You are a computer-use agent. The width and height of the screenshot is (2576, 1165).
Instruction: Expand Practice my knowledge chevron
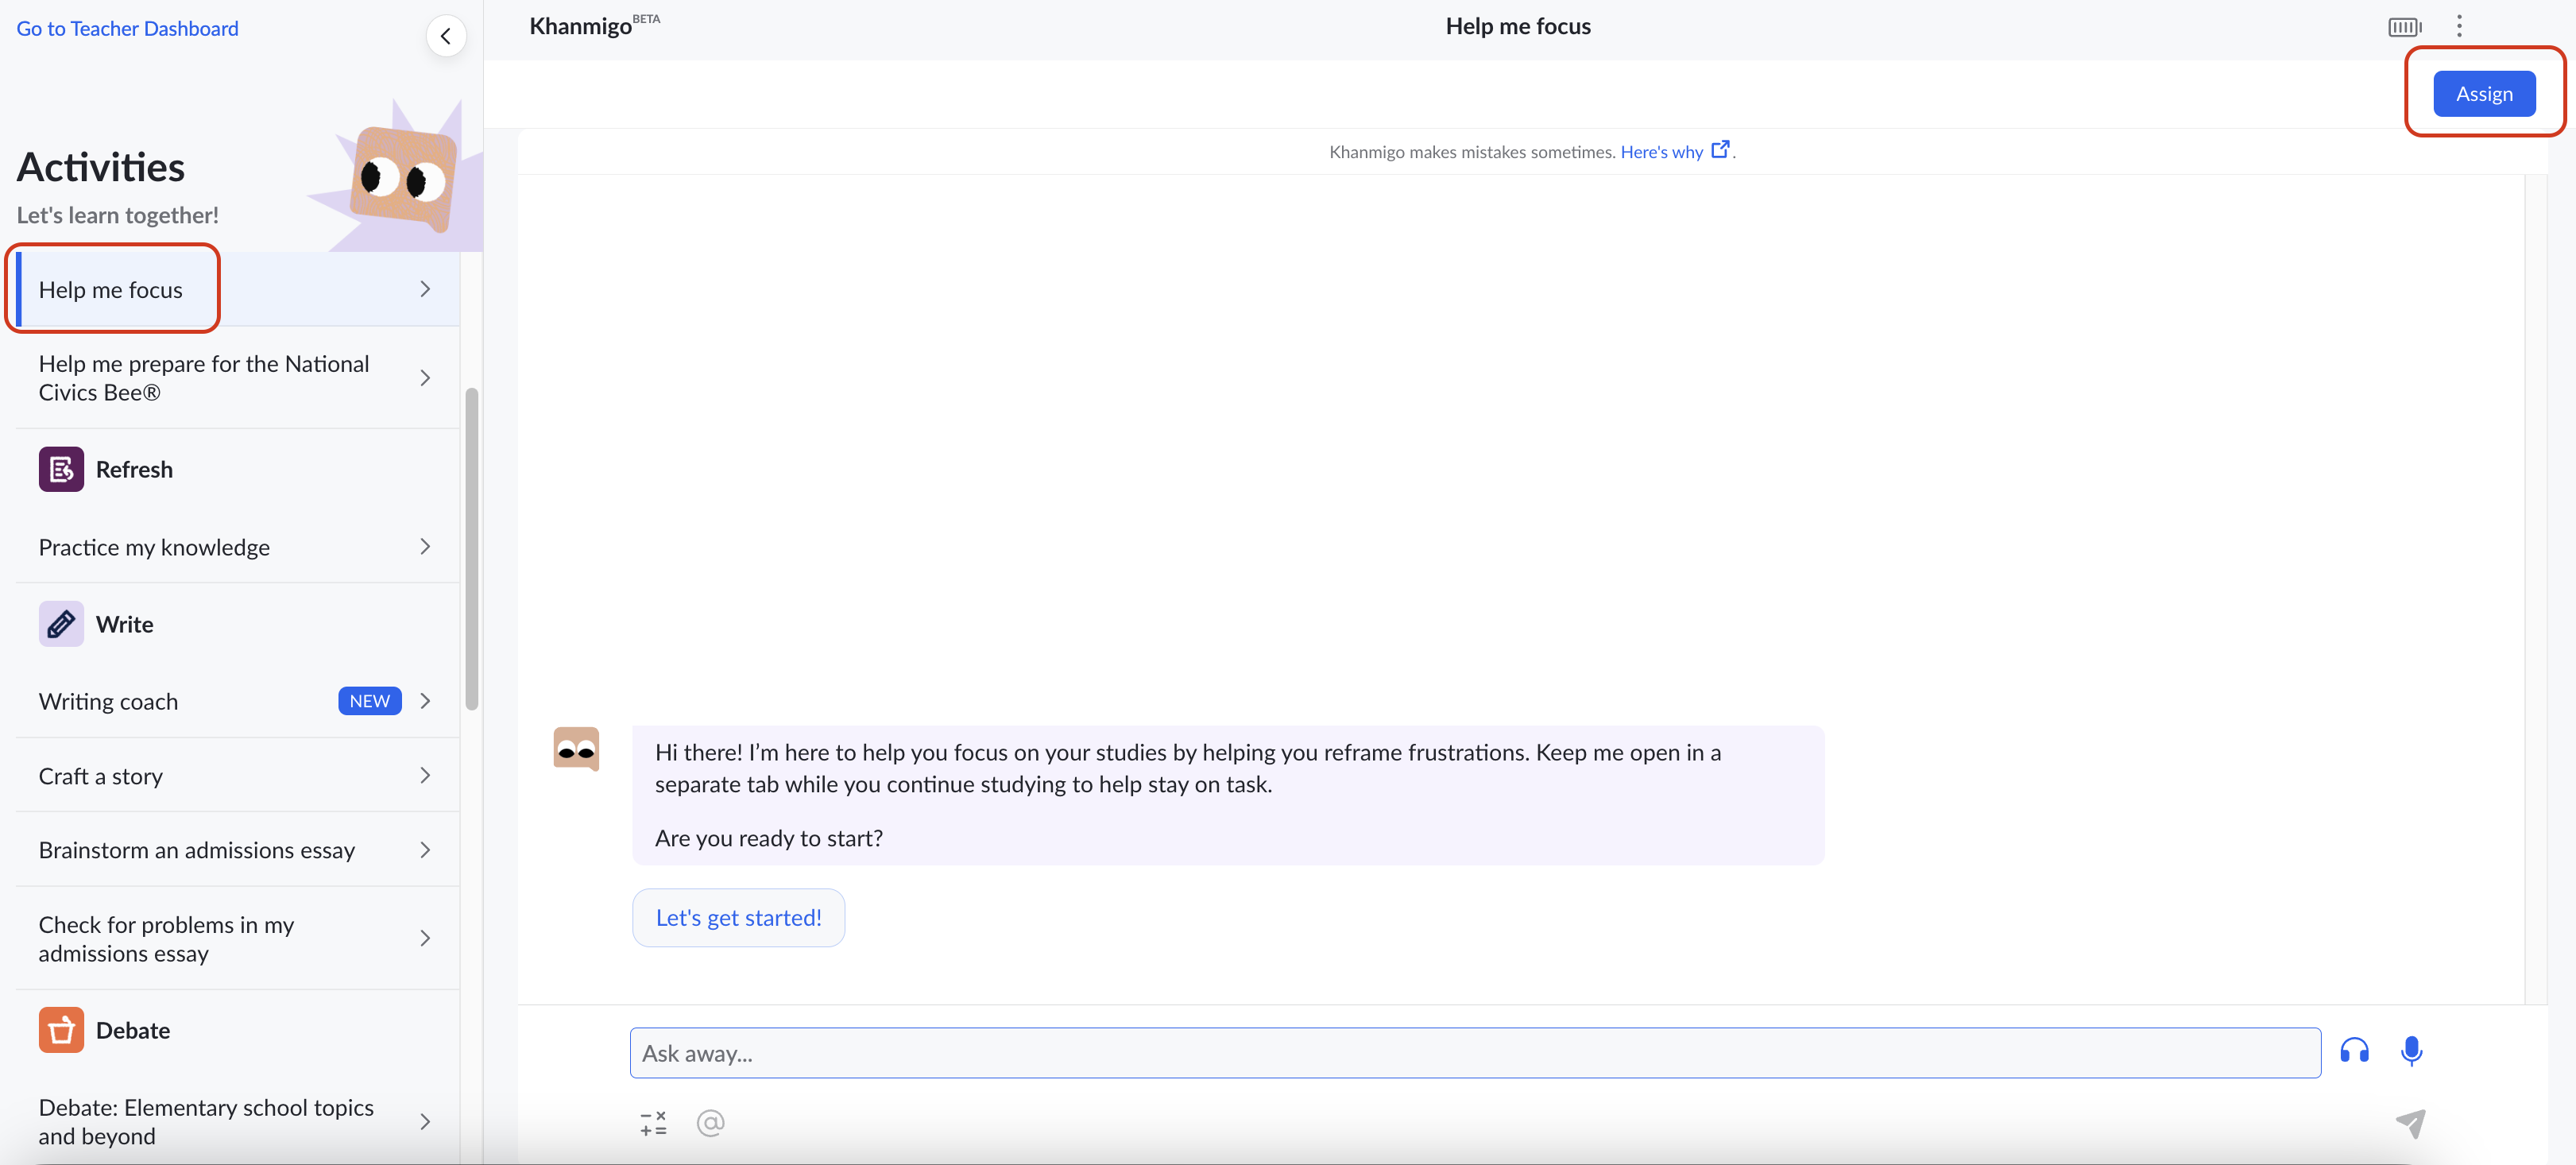tap(425, 547)
